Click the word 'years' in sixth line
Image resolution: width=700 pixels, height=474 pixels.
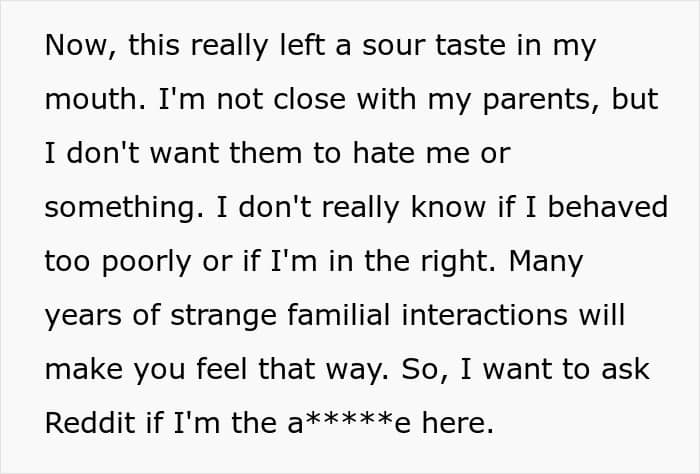[x=83, y=317]
